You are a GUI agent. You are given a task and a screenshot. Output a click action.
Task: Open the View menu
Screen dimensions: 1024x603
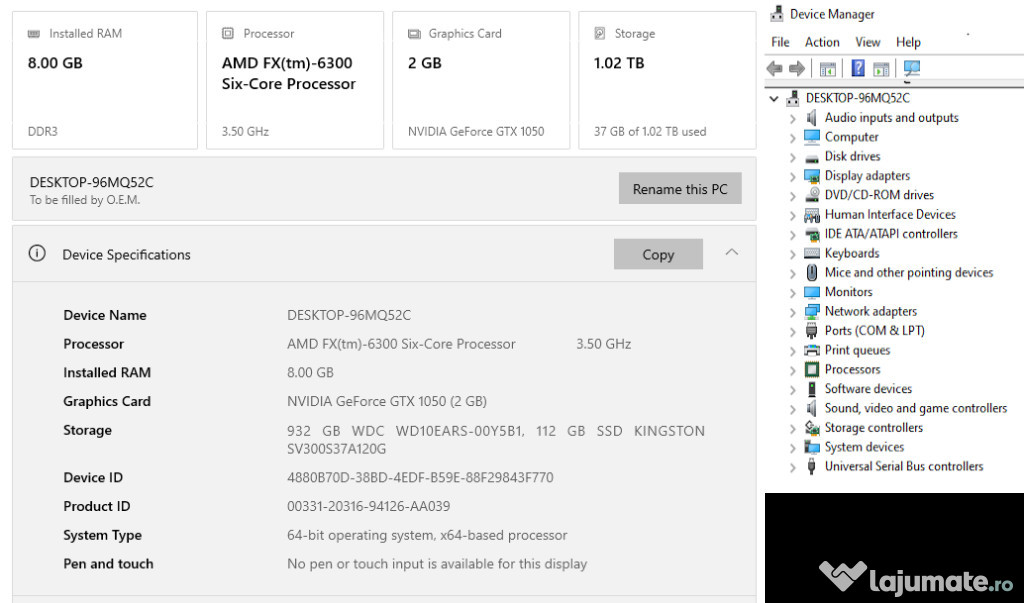click(867, 42)
